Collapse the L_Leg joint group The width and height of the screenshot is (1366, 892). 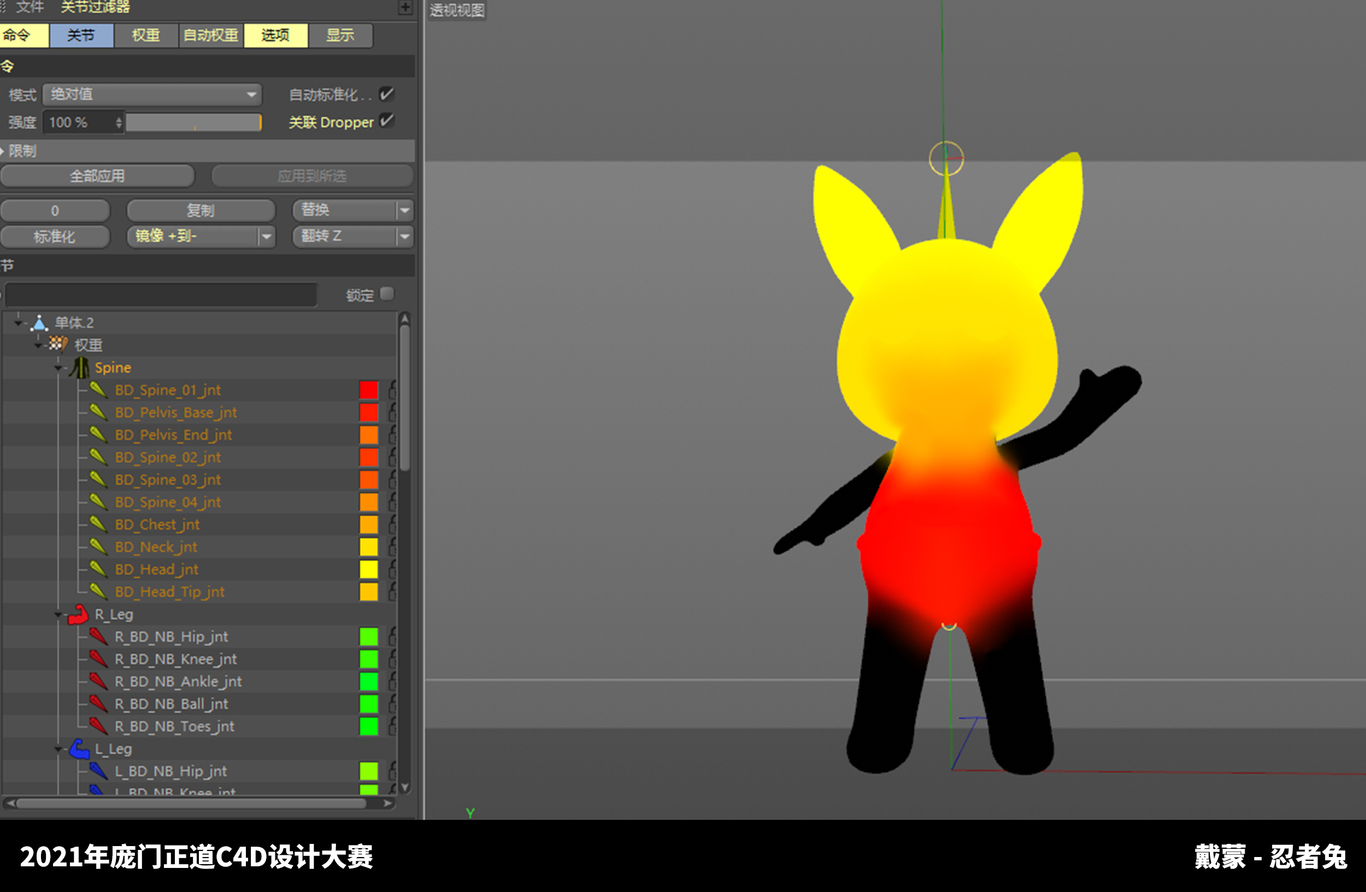point(59,749)
